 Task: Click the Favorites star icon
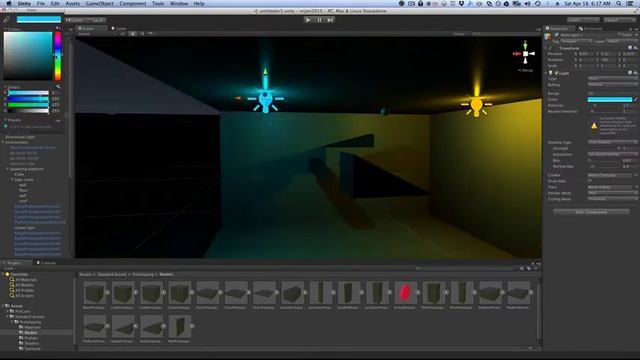[7, 274]
